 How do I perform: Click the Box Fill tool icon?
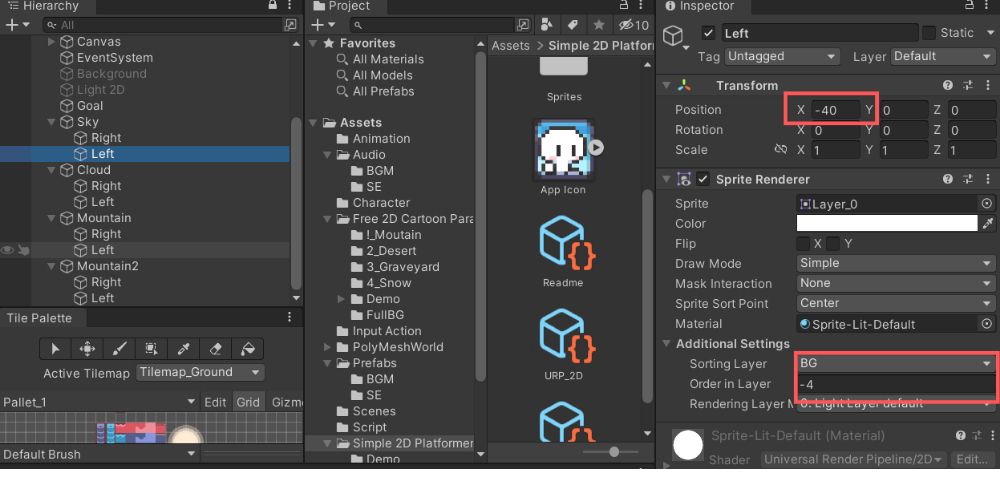(x=151, y=349)
